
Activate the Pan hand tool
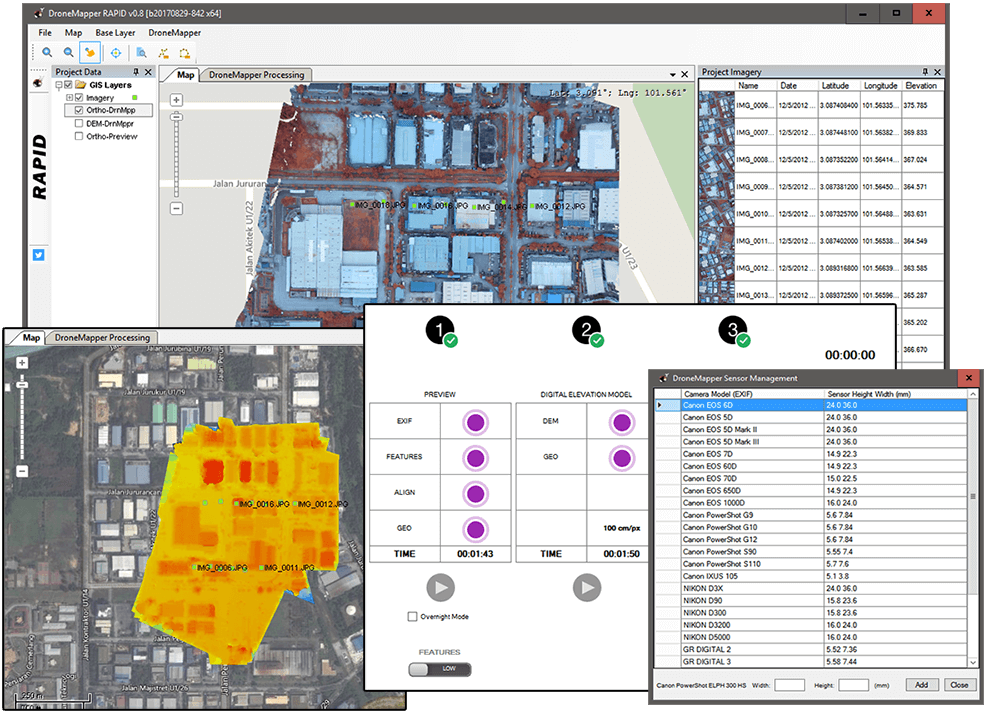(x=89, y=52)
